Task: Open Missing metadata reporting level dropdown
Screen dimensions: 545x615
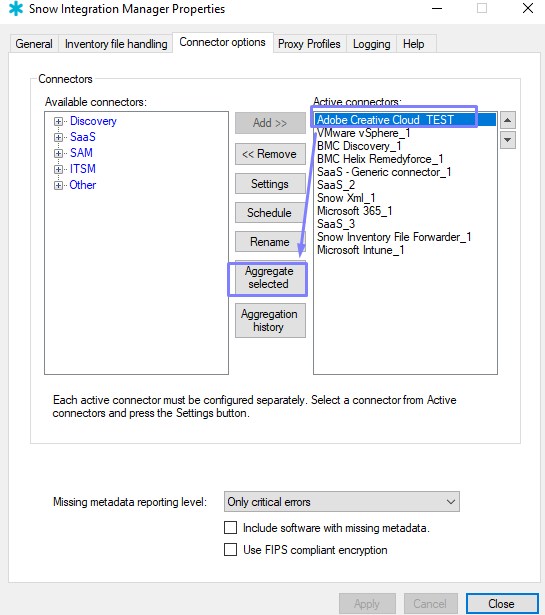Action: coord(342,502)
